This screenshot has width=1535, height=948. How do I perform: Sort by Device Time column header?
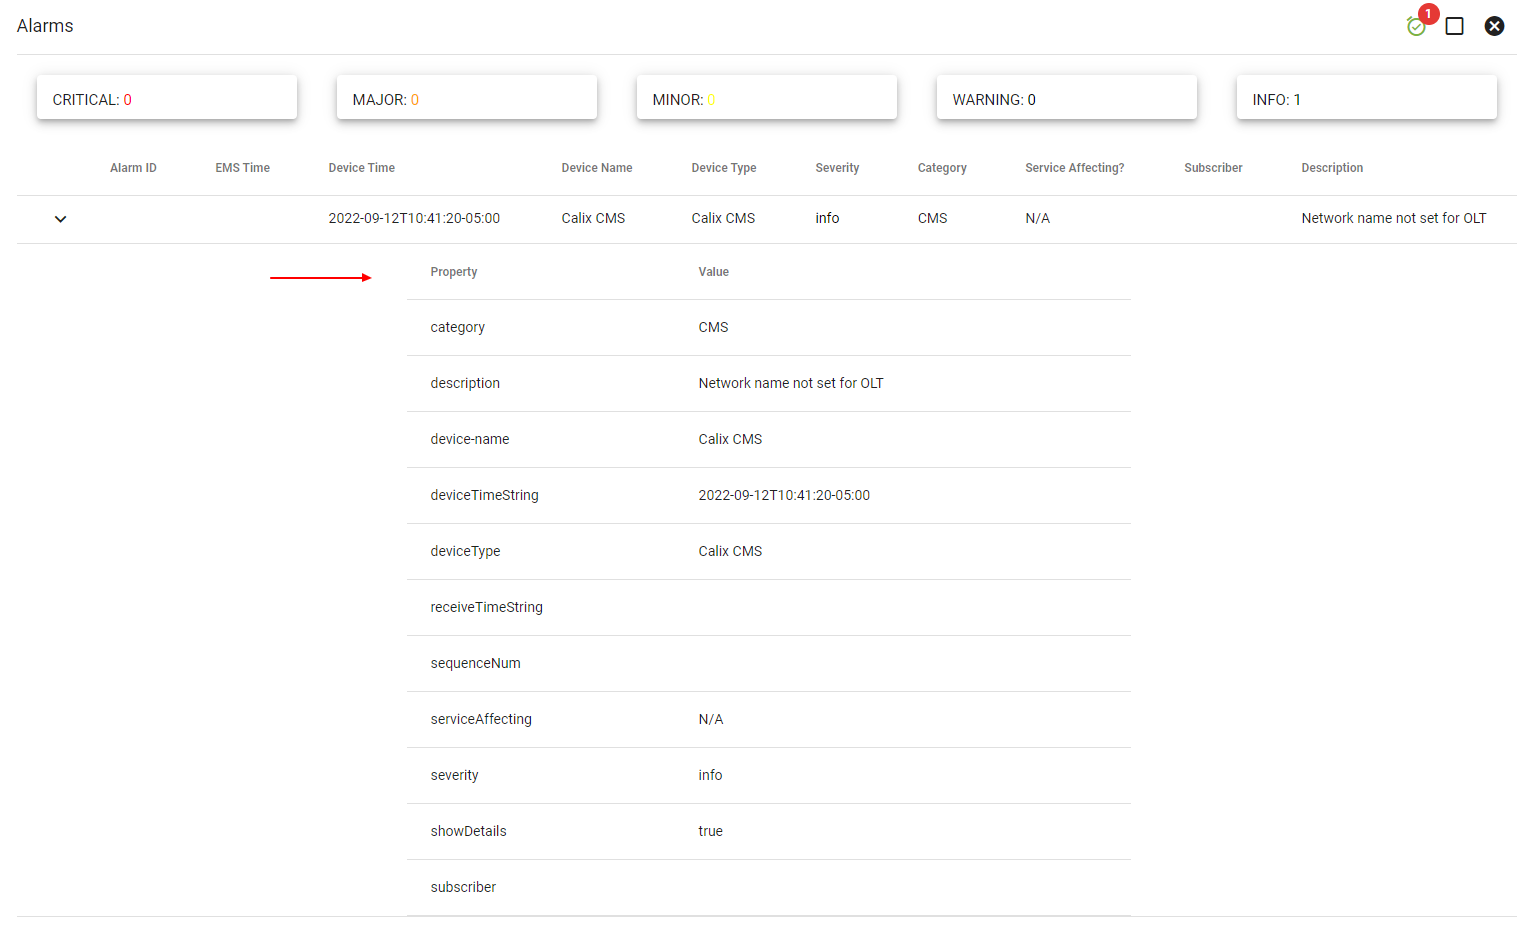pos(362,168)
